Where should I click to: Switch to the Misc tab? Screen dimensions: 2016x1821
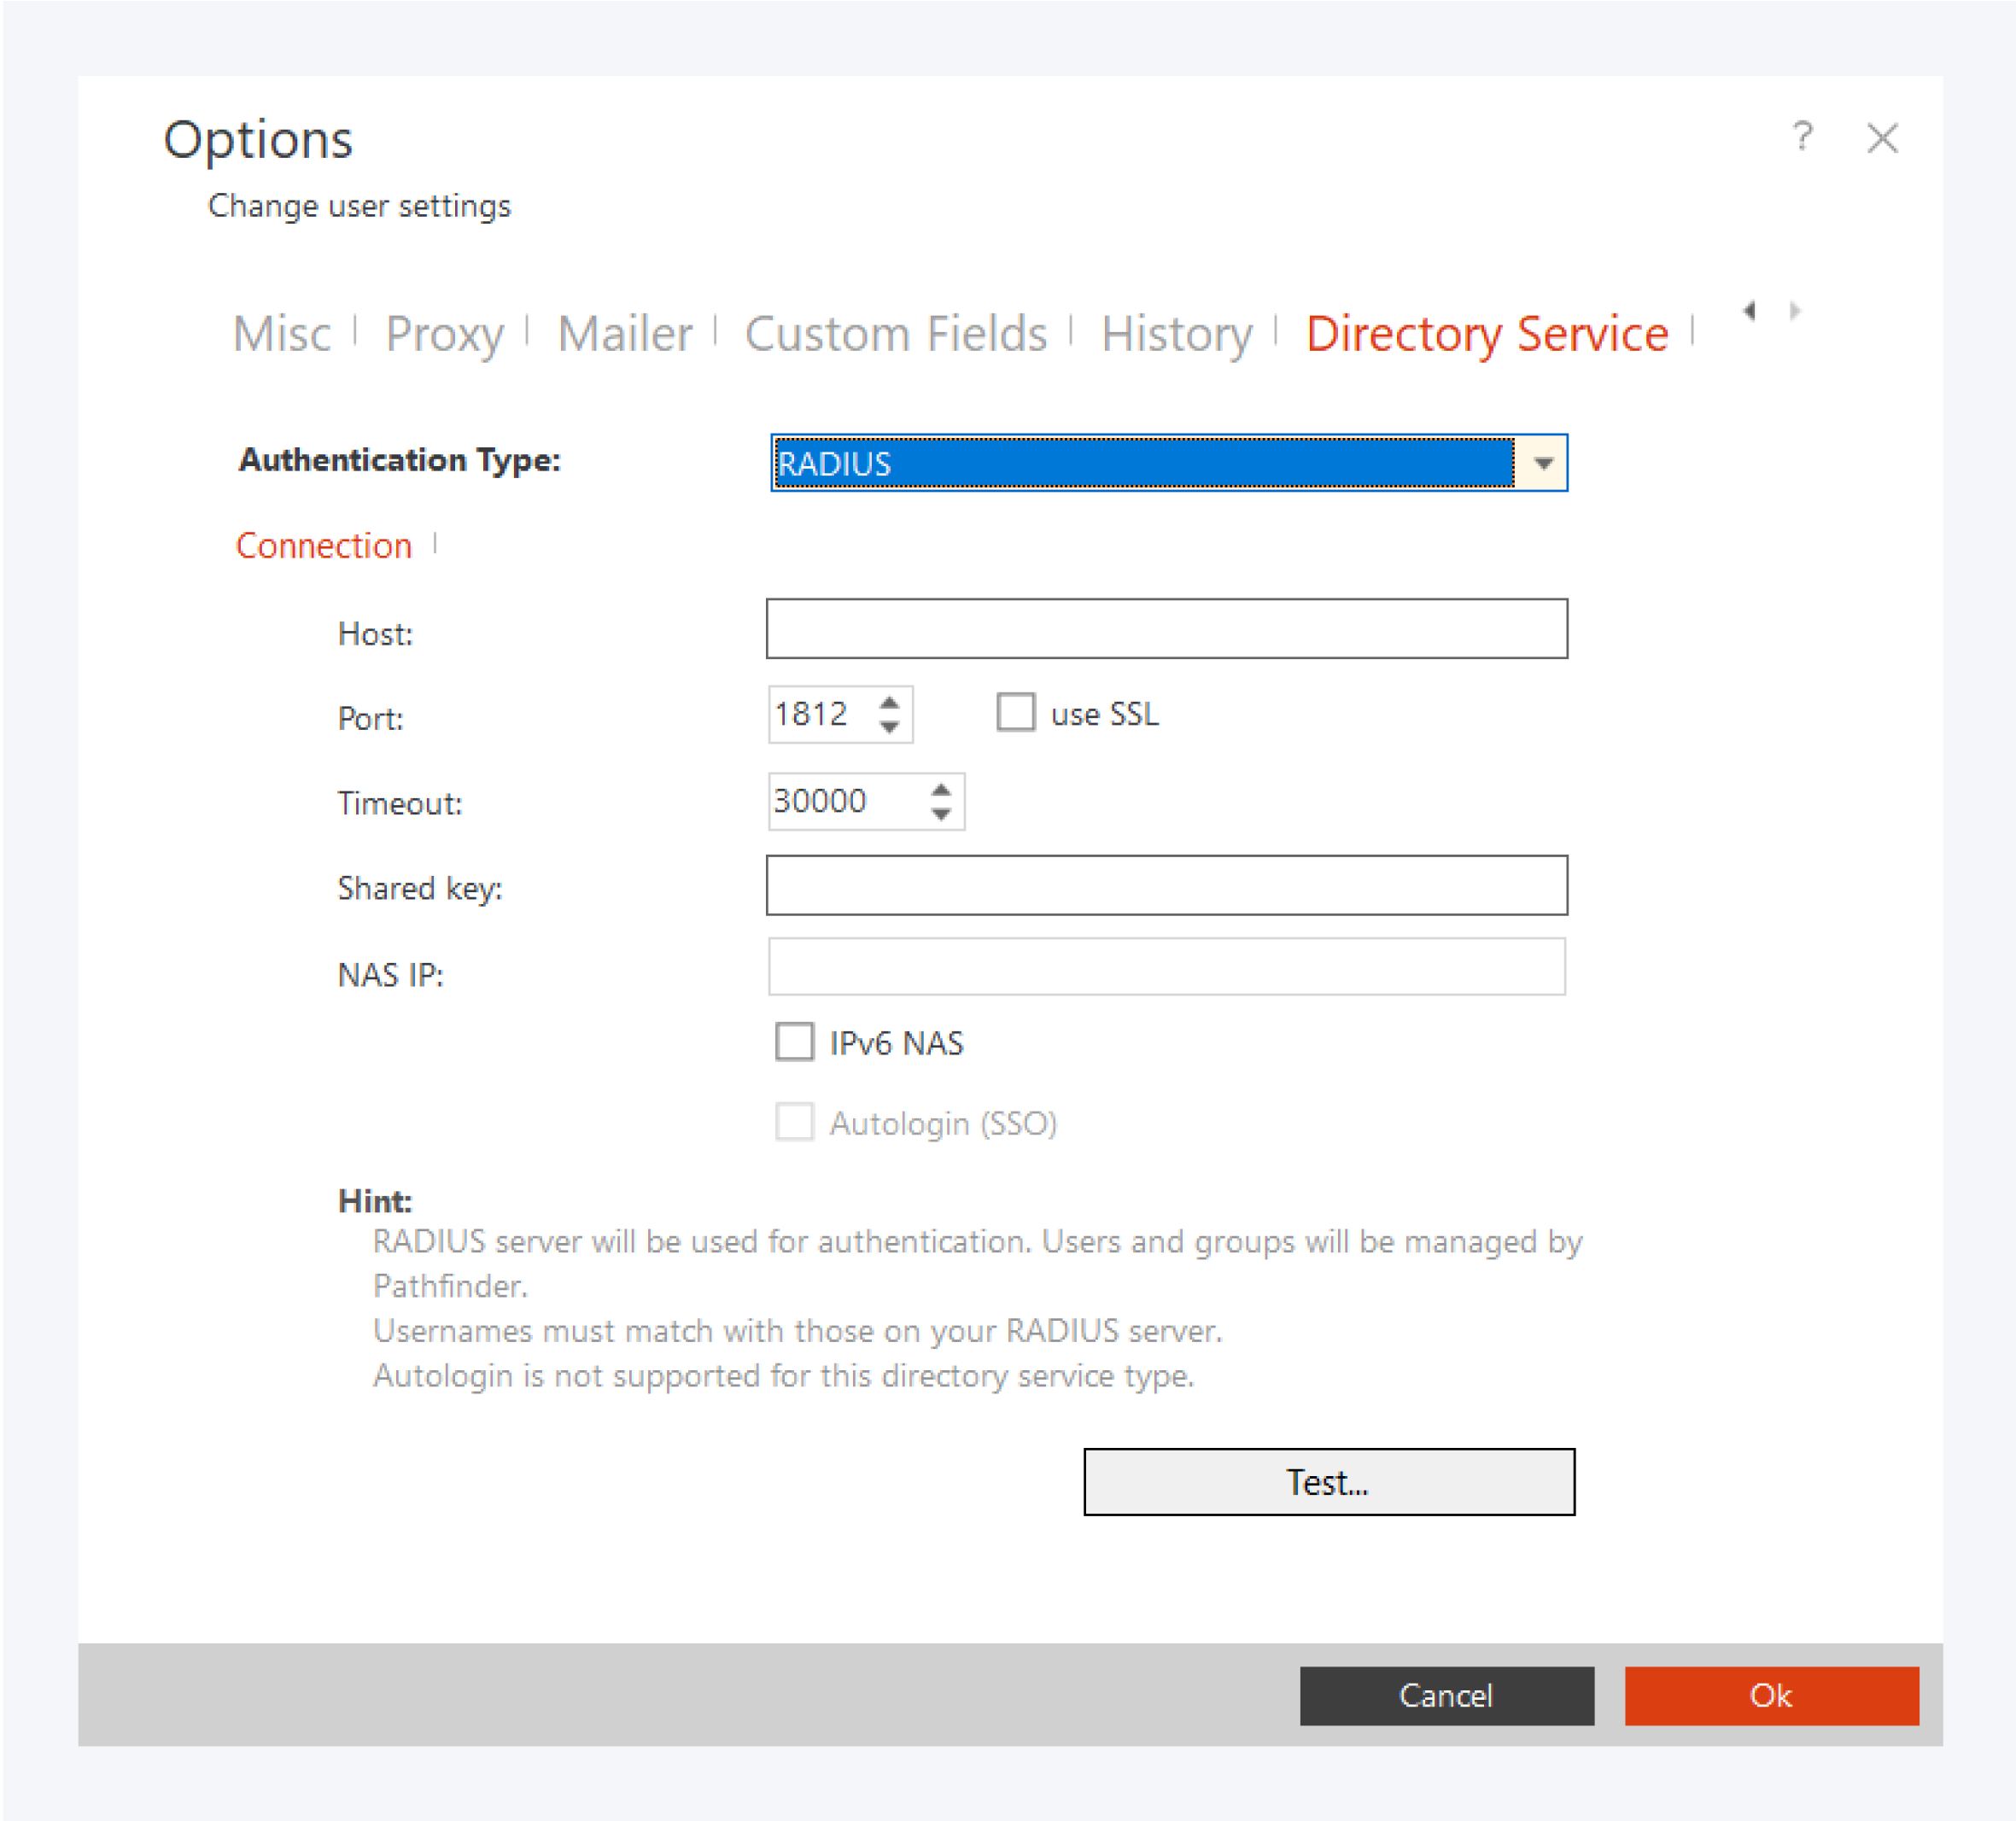tap(282, 334)
